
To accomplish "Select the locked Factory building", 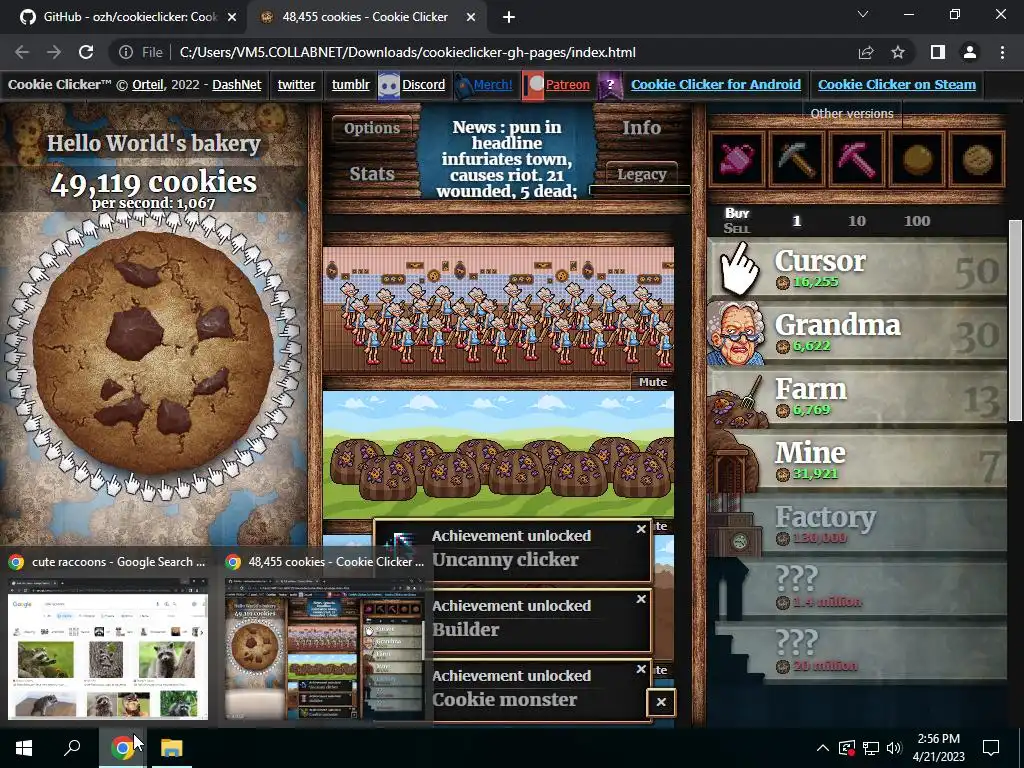I will [857, 525].
